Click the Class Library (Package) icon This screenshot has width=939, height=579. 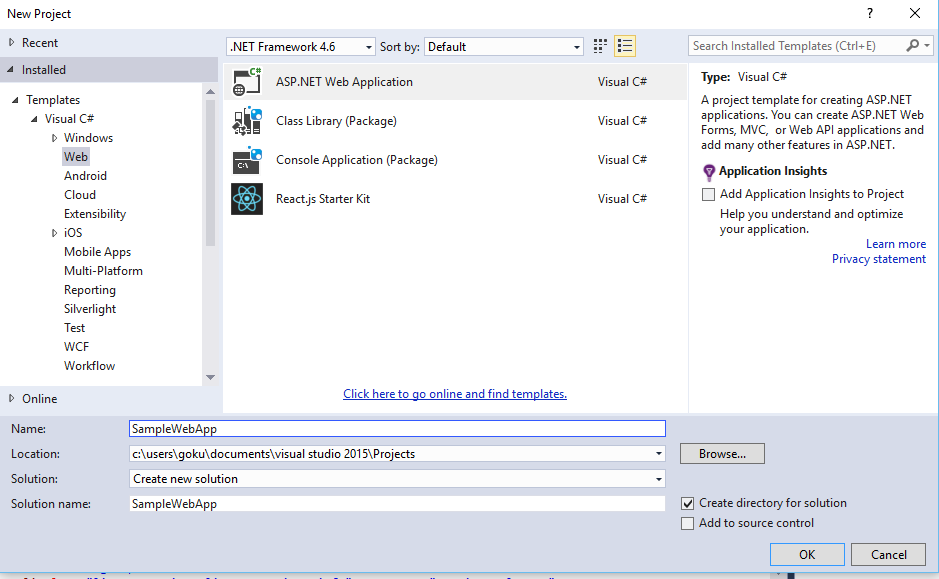pos(247,120)
